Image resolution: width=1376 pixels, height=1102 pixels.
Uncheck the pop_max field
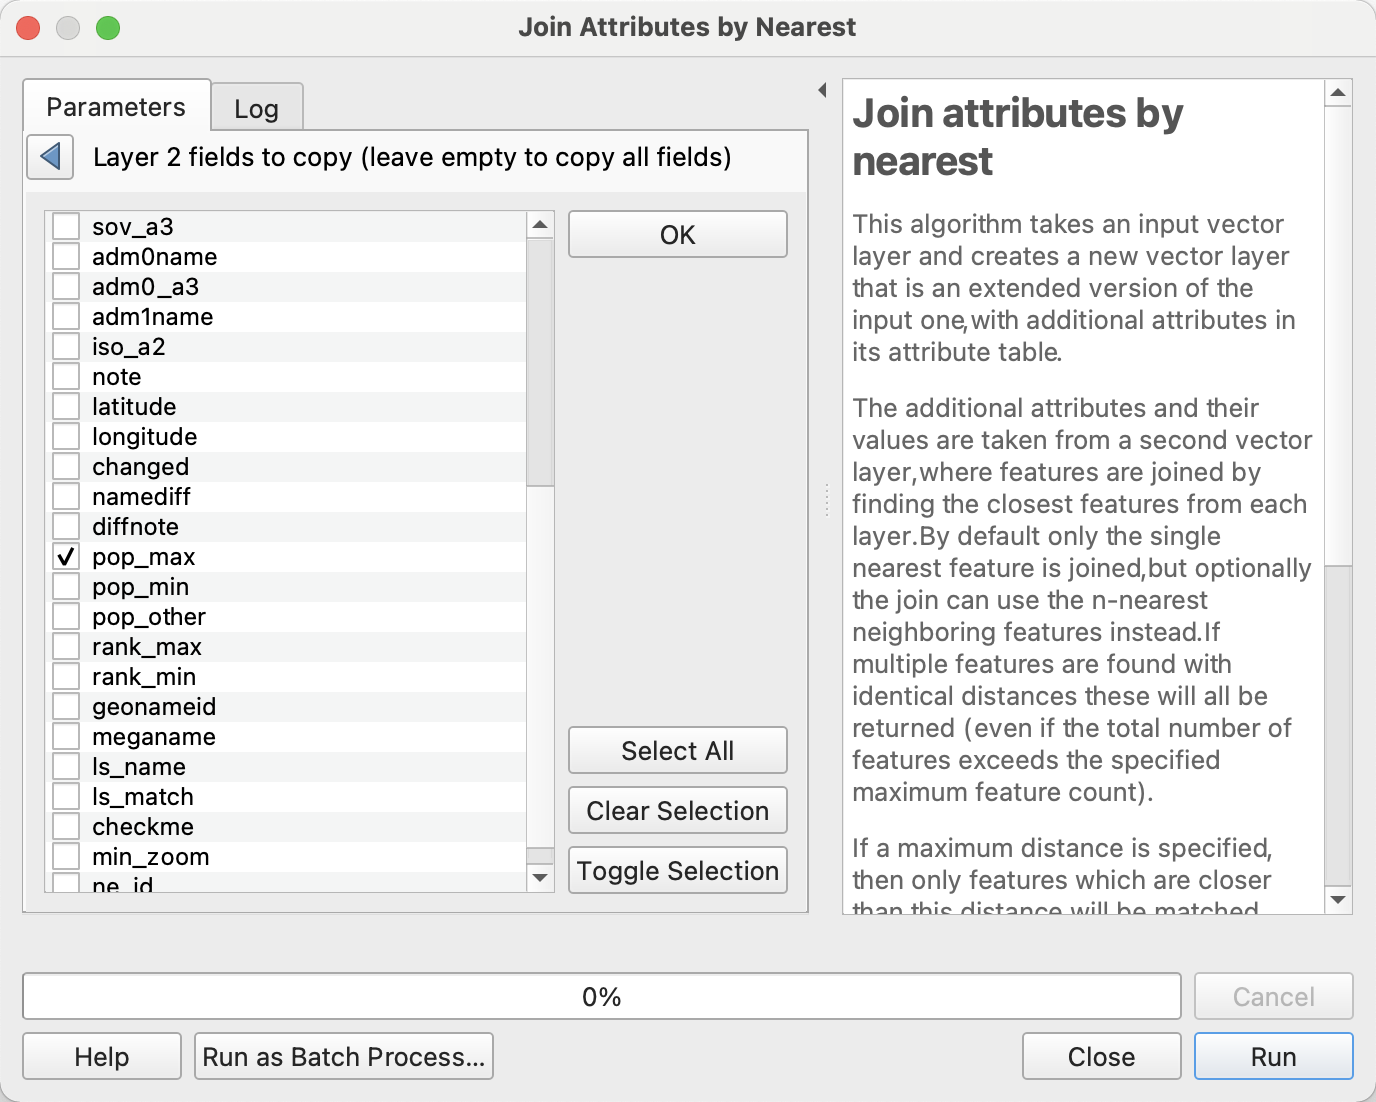[x=66, y=556]
